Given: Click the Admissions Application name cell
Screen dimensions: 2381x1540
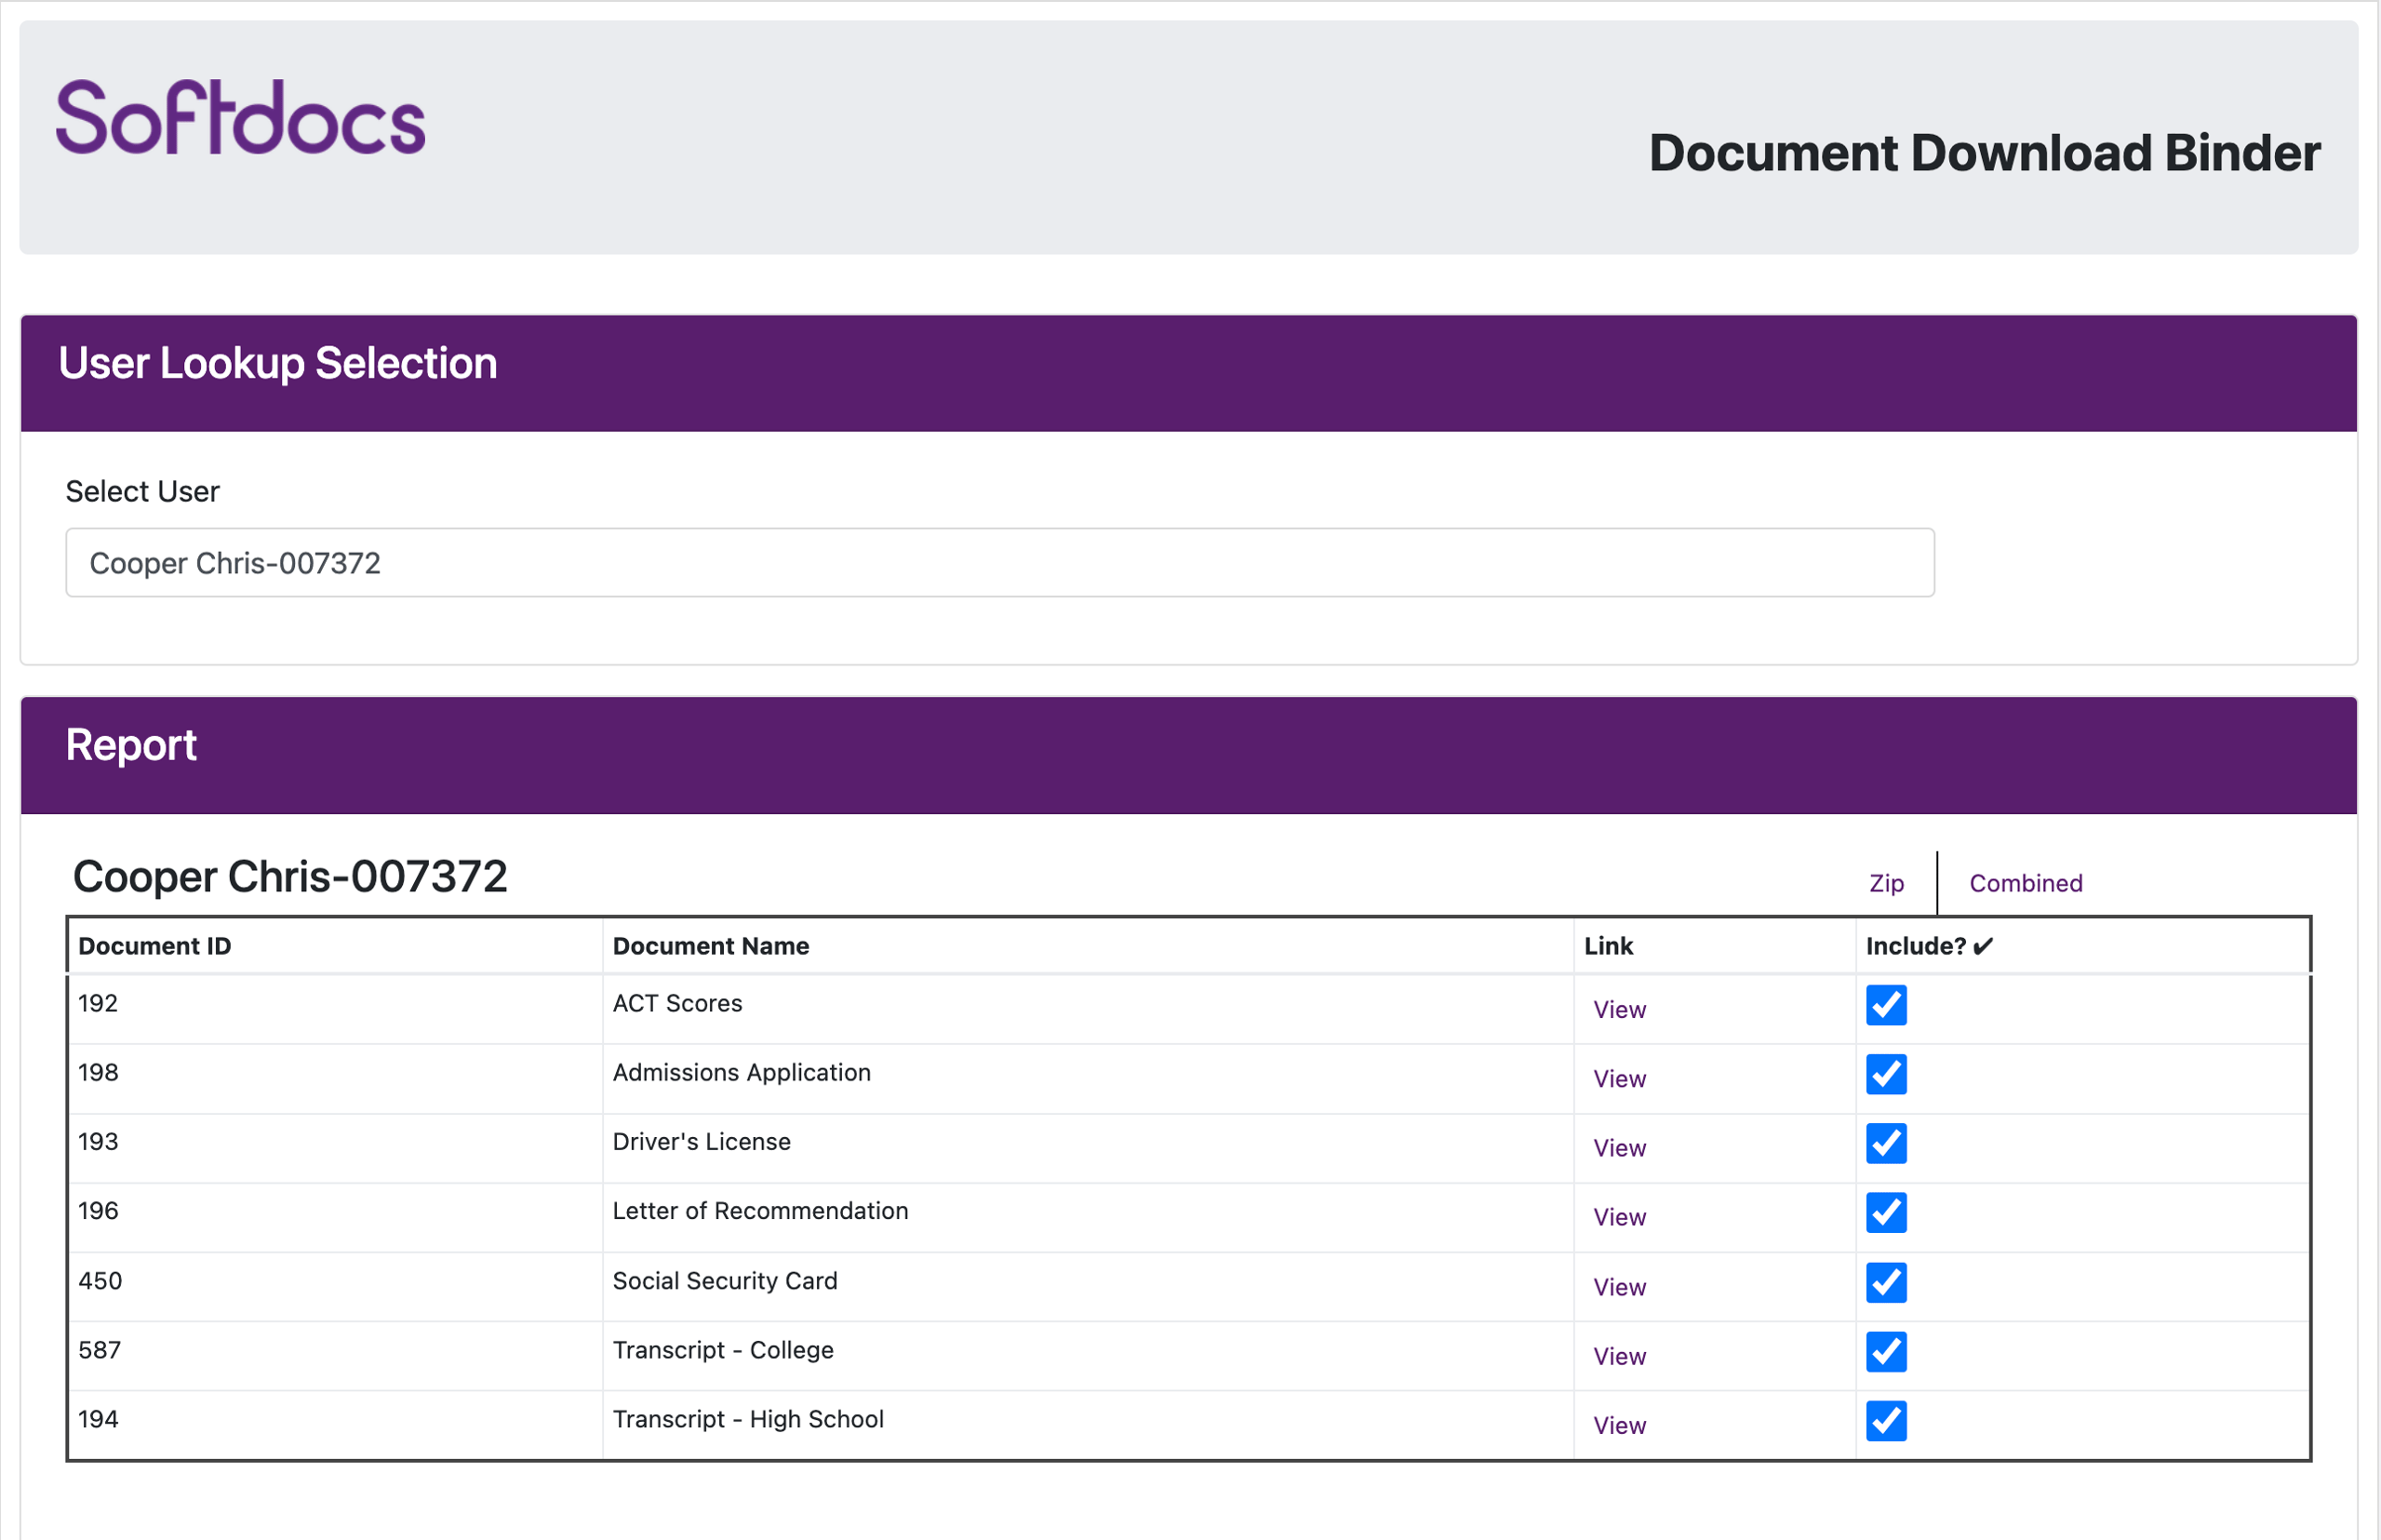Looking at the screenshot, I should (1088, 1079).
